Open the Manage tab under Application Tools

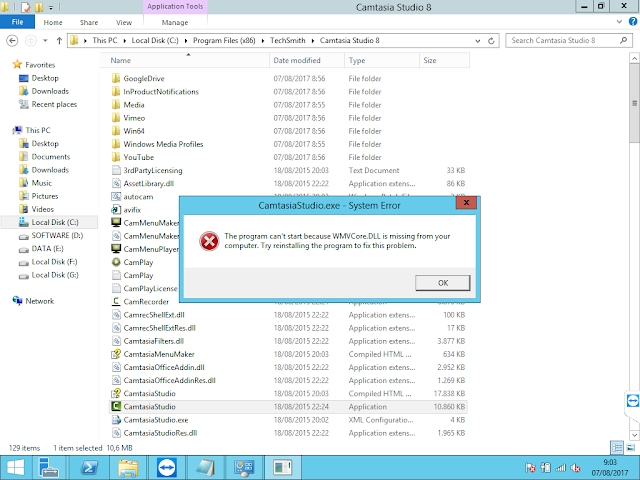[x=175, y=22]
